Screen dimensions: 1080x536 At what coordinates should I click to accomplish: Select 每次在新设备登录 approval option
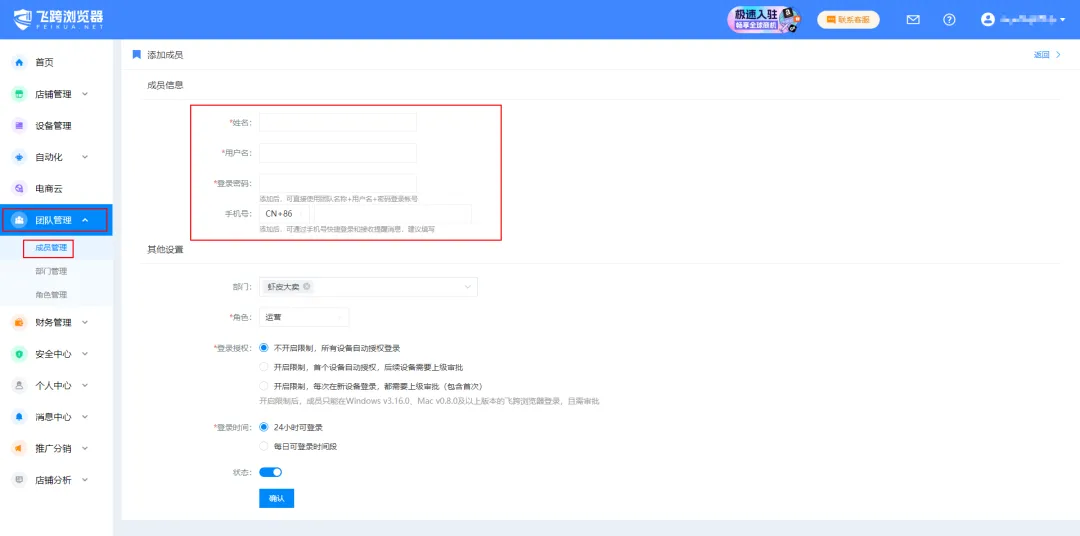click(264, 386)
